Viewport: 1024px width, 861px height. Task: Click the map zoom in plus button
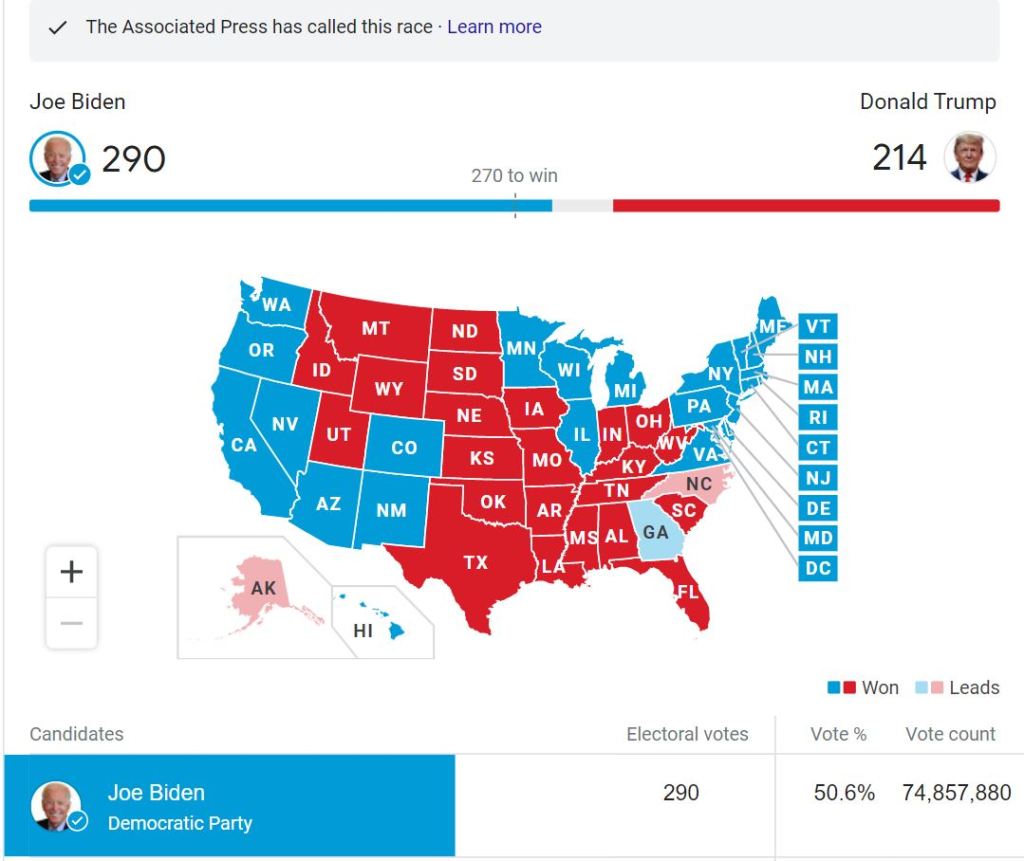[71, 572]
